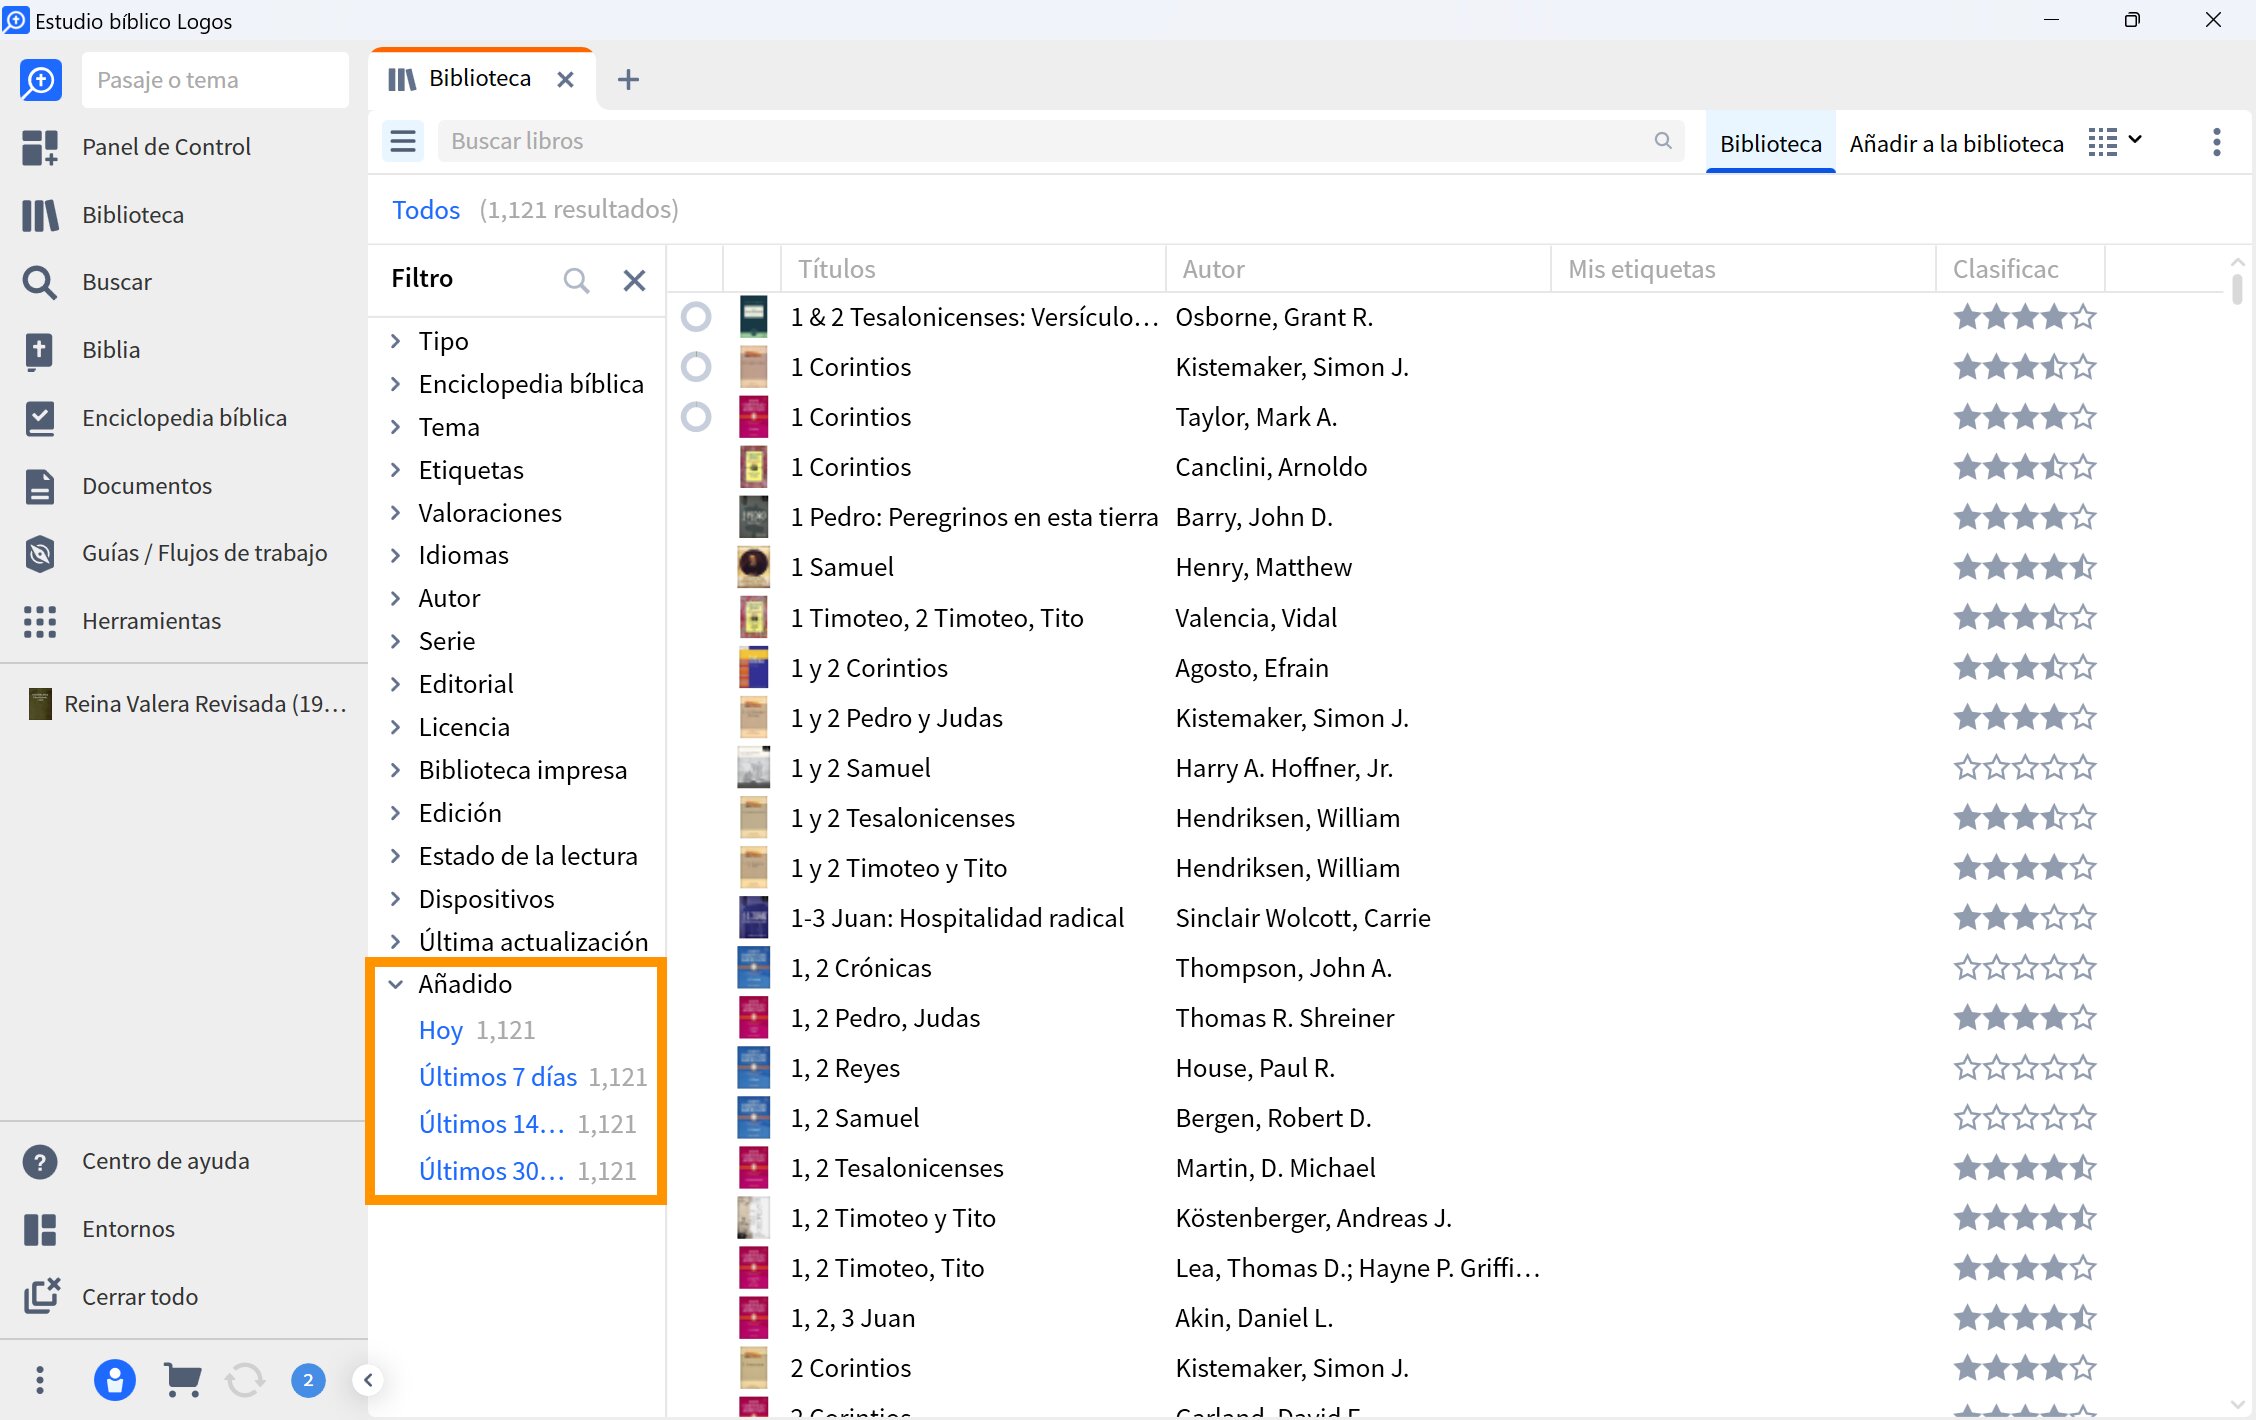Open the view mode dropdown grid icon

tap(2115, 142)
